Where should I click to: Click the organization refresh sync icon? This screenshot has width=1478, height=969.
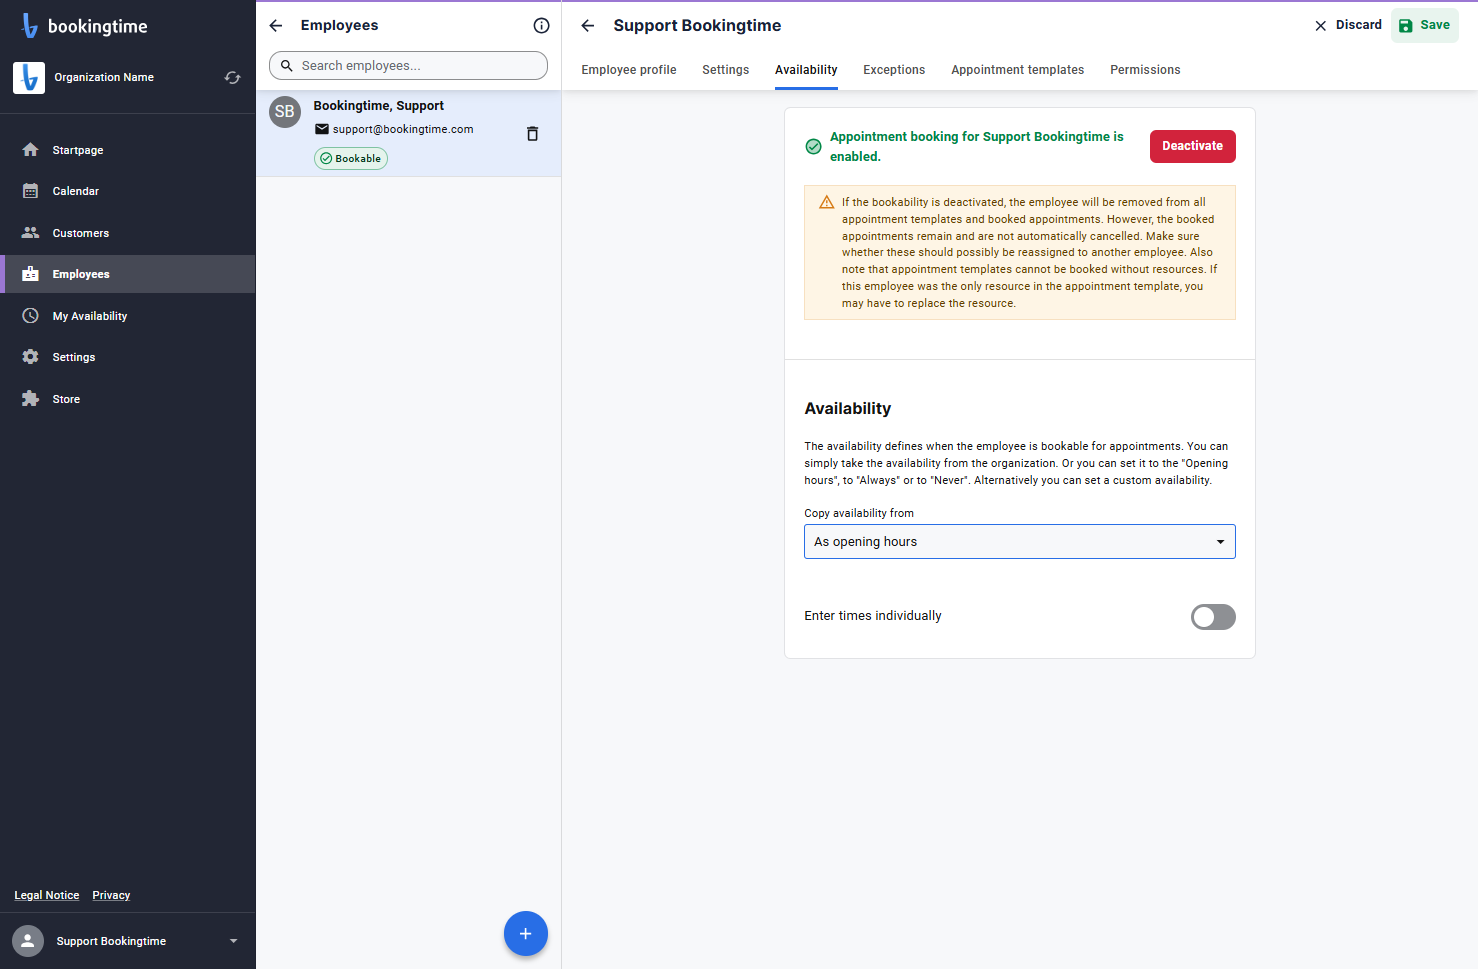233,77
